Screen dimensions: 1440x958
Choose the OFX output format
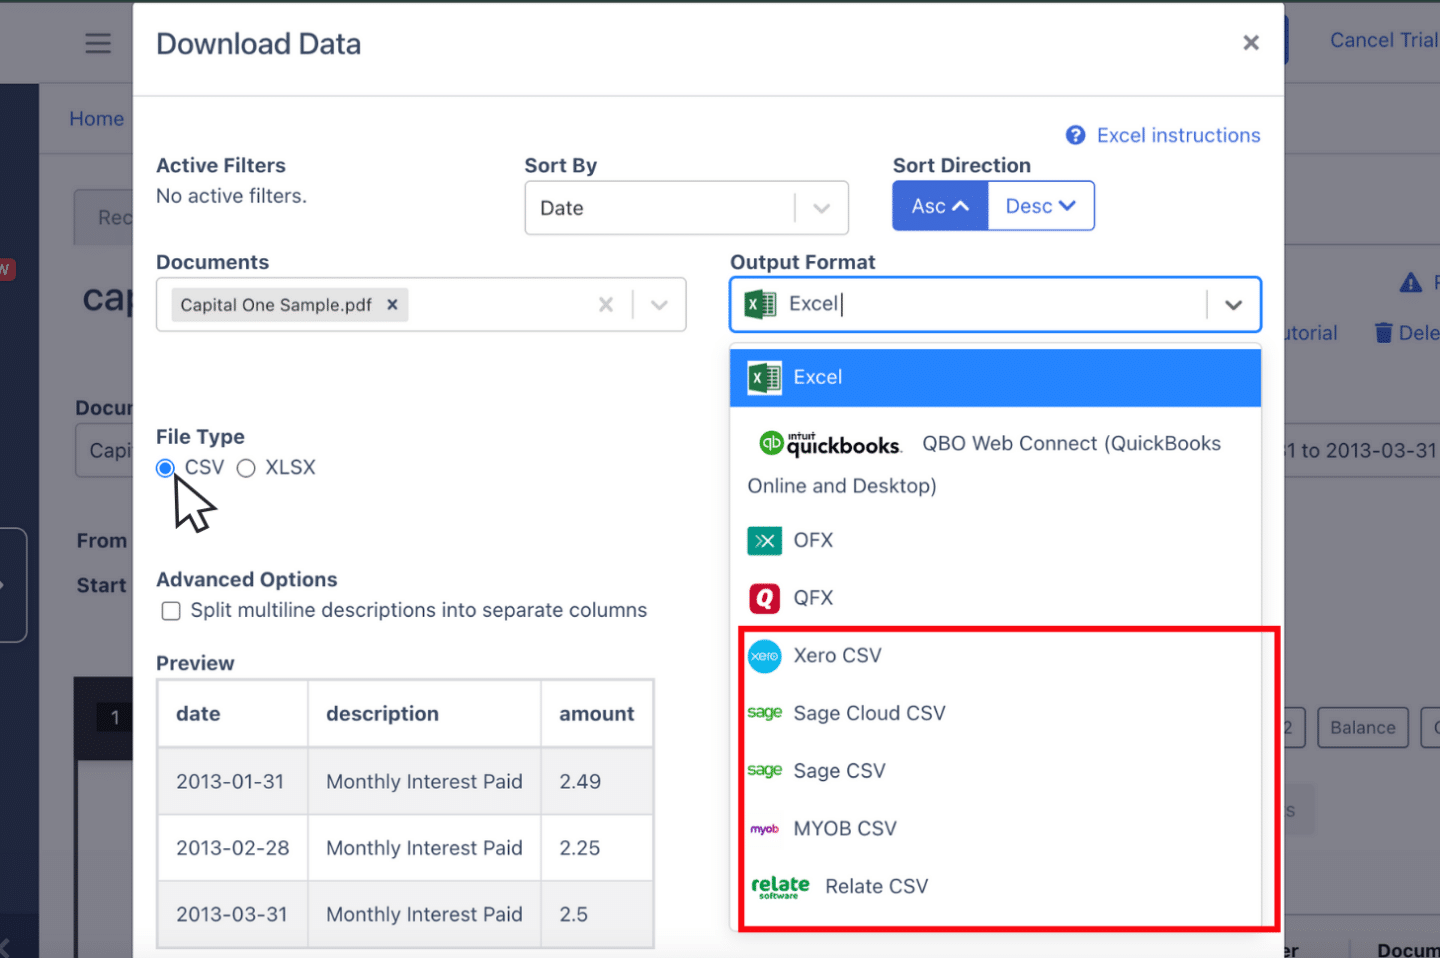(x=995, y=541)
